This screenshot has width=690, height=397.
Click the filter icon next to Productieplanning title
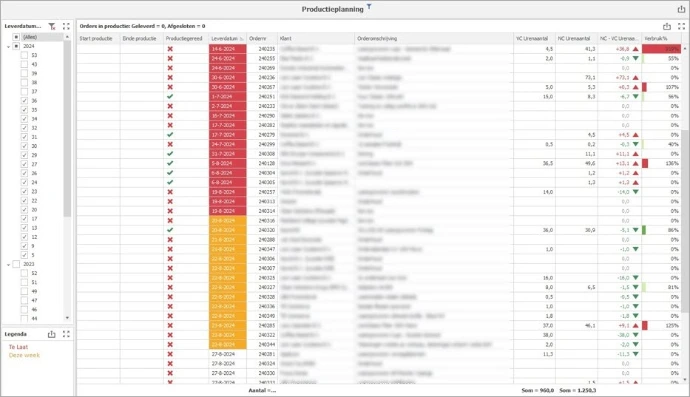click(x=369, y=6)
